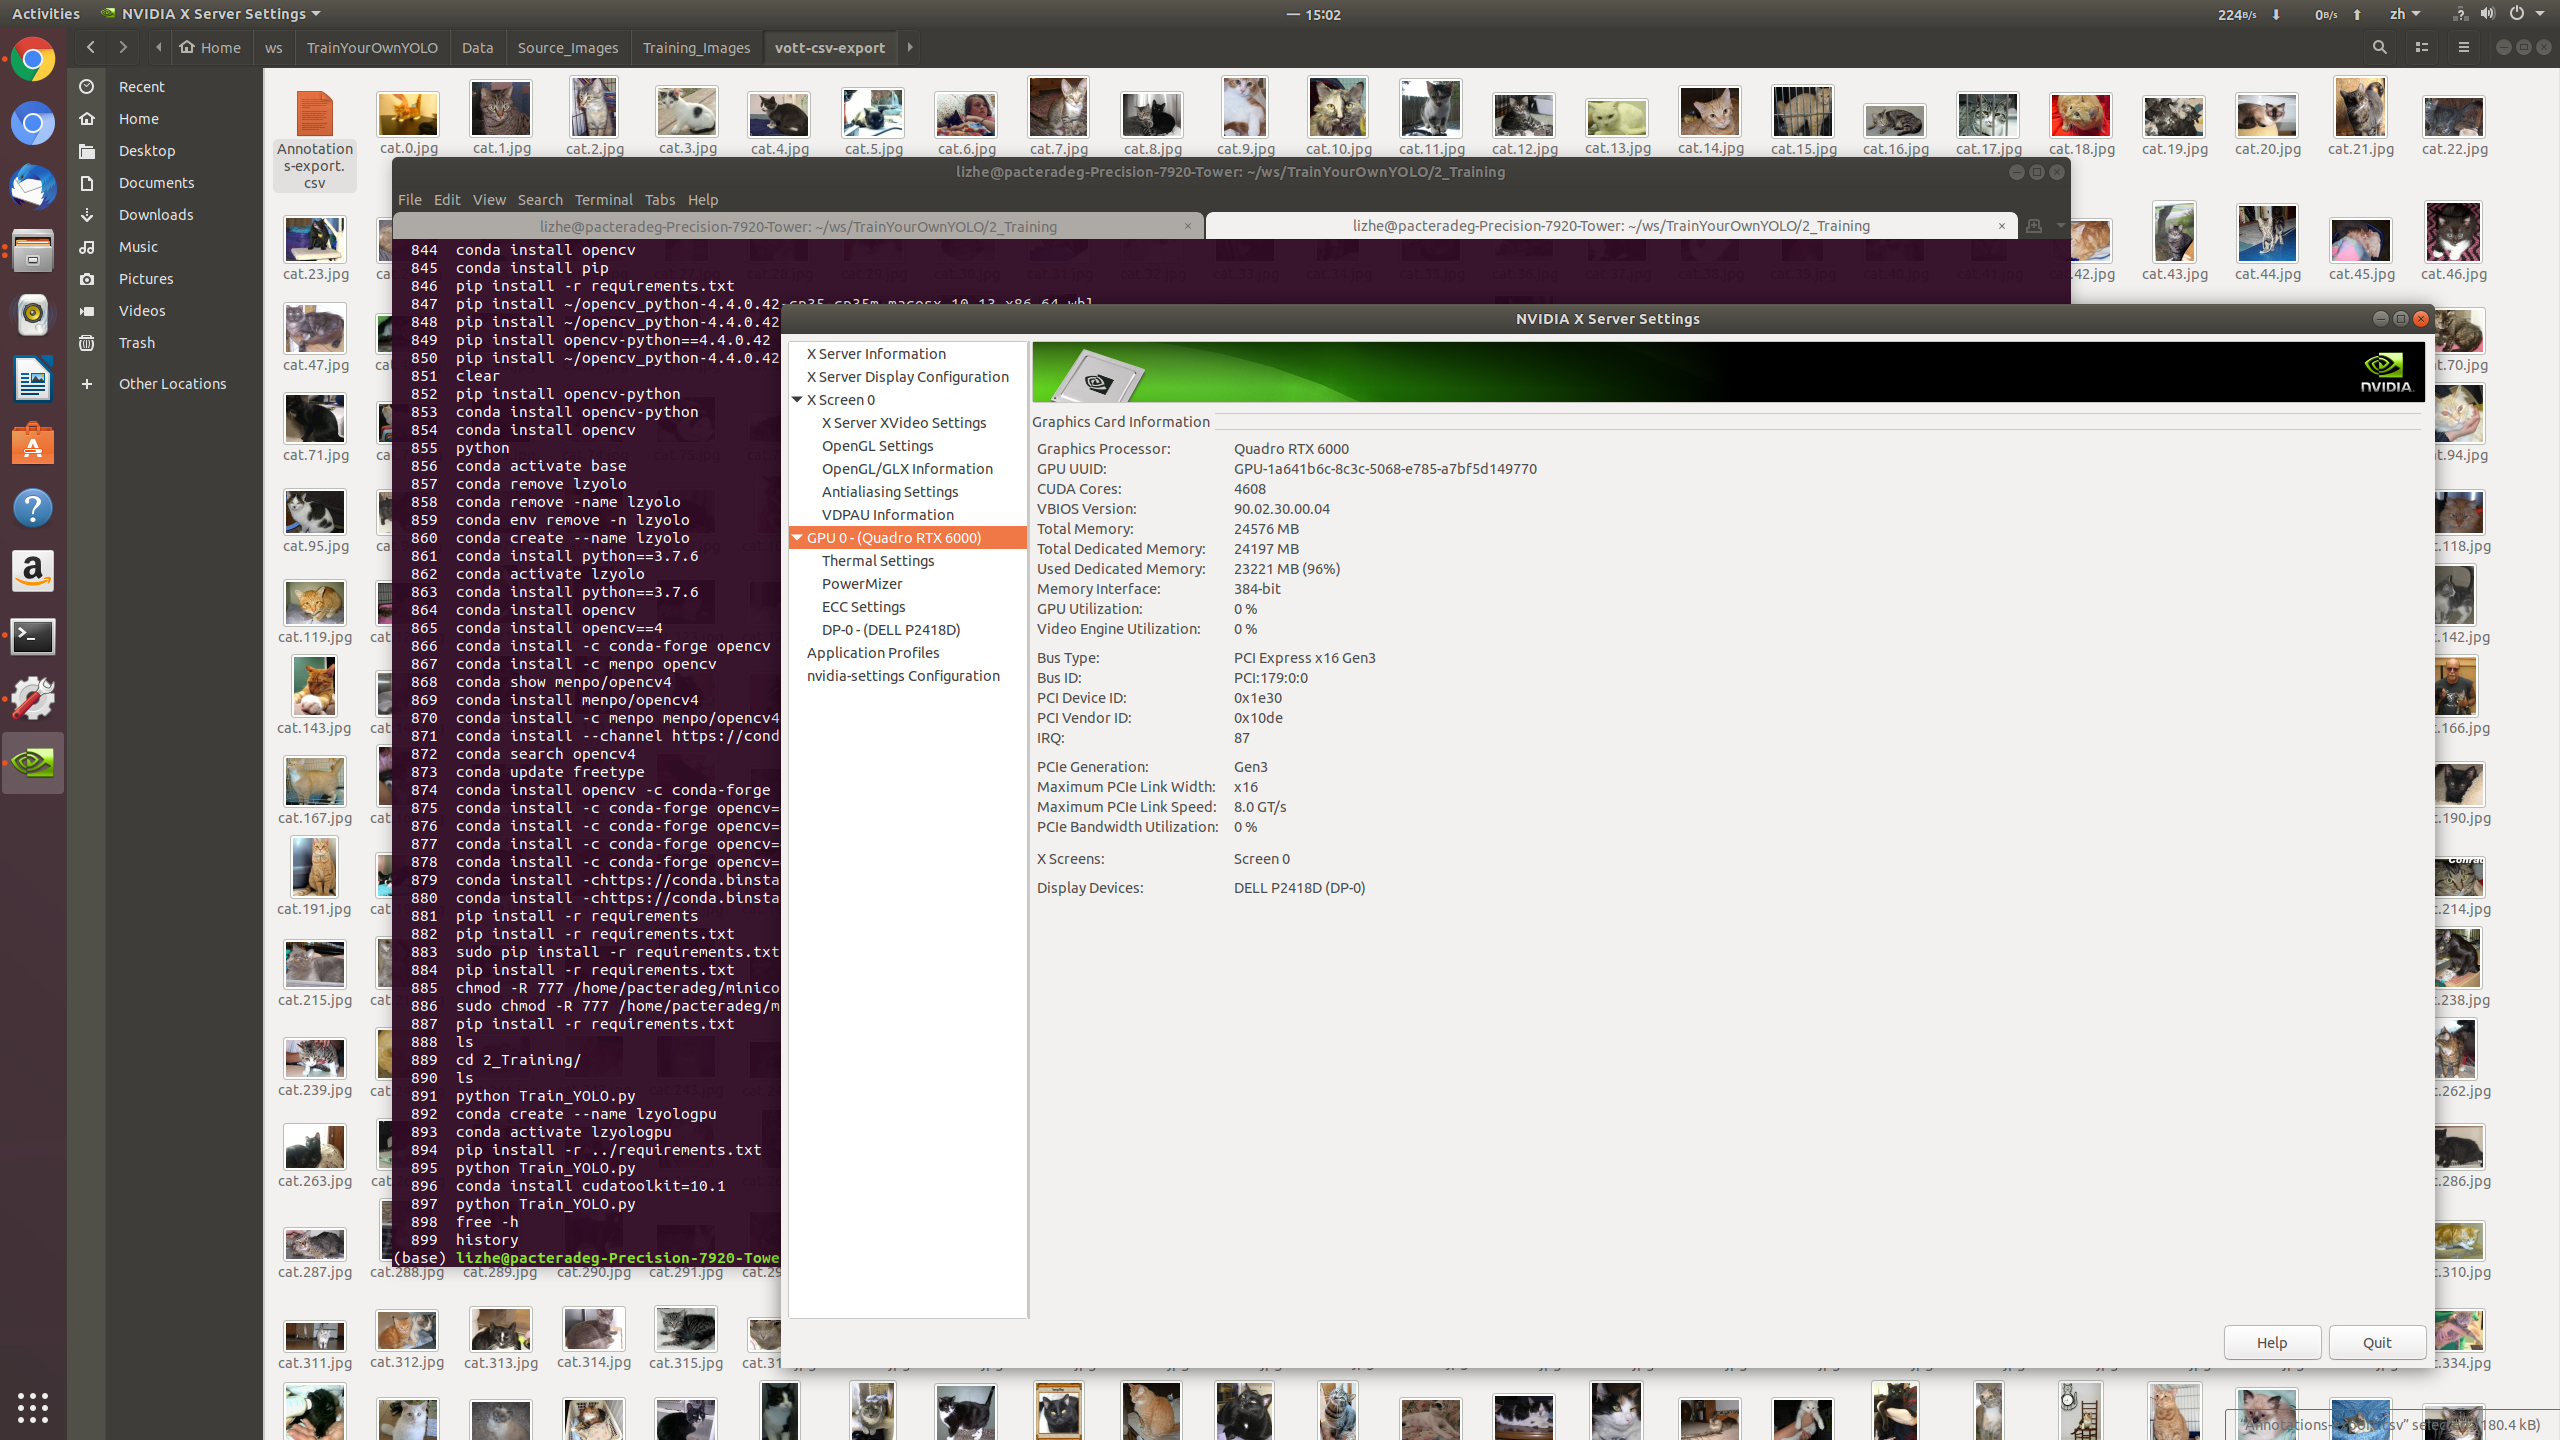
Task: Open OpenGL Settings page
Action: pos(878,446)
